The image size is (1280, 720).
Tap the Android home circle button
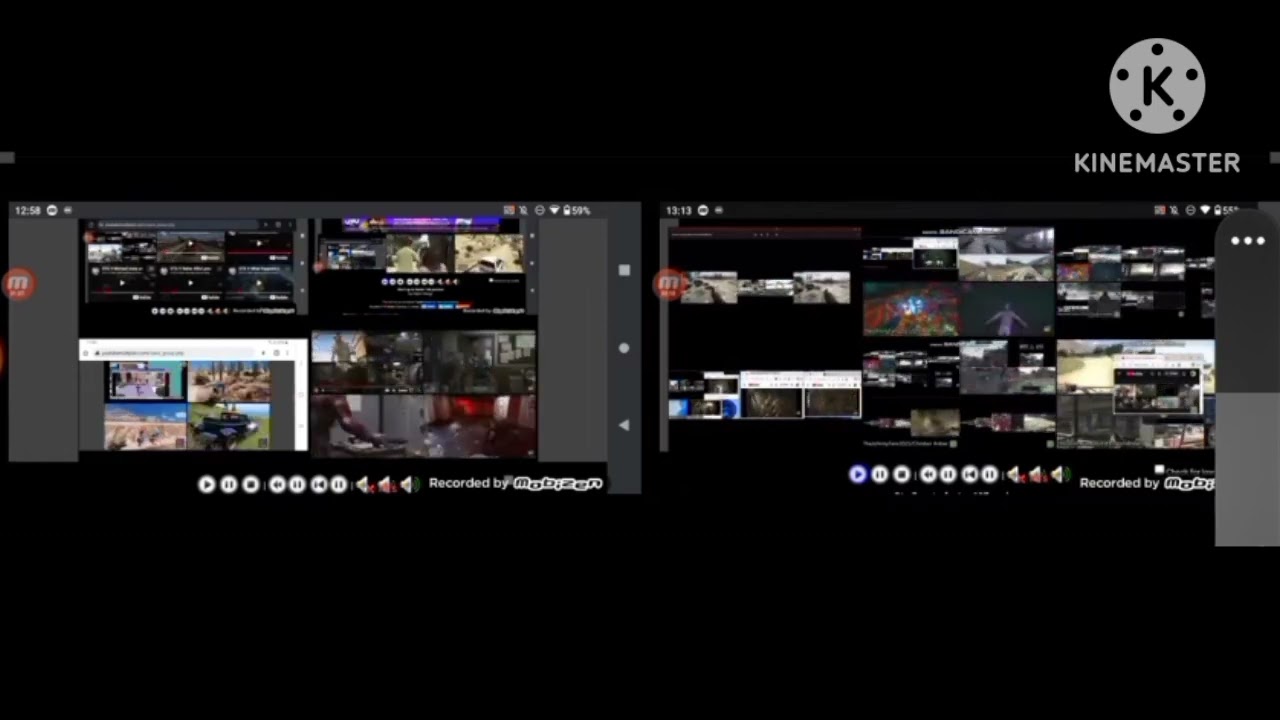click(624, 348)
